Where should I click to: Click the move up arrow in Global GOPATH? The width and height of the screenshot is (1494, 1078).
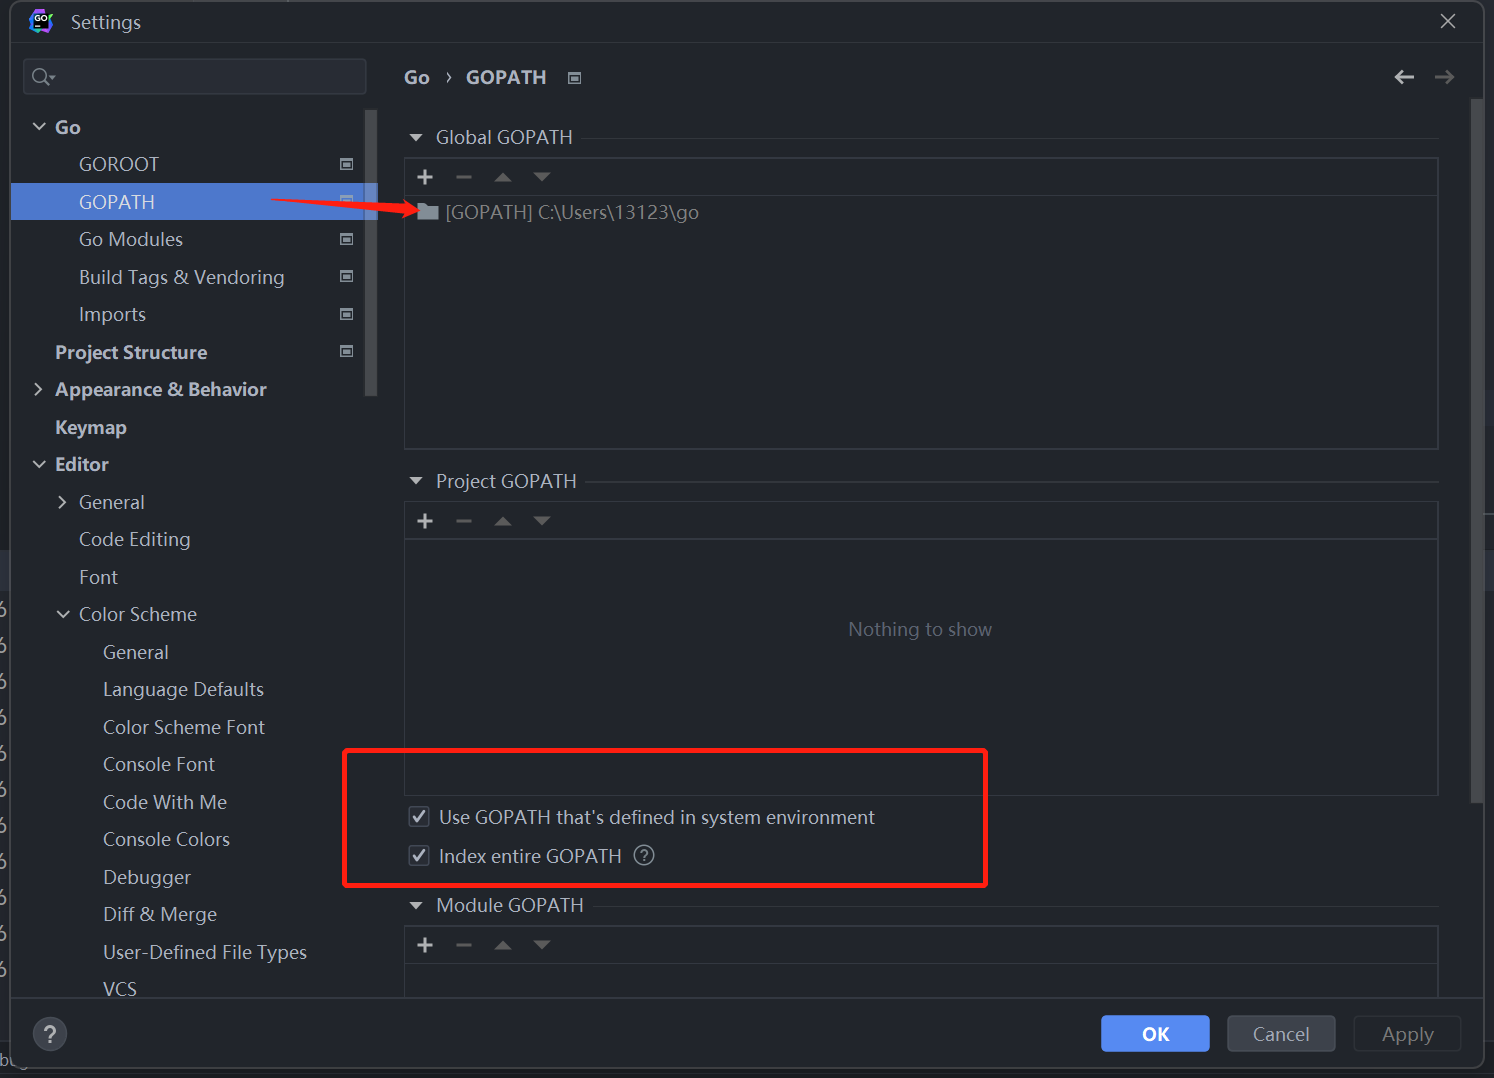click(503, 177)
